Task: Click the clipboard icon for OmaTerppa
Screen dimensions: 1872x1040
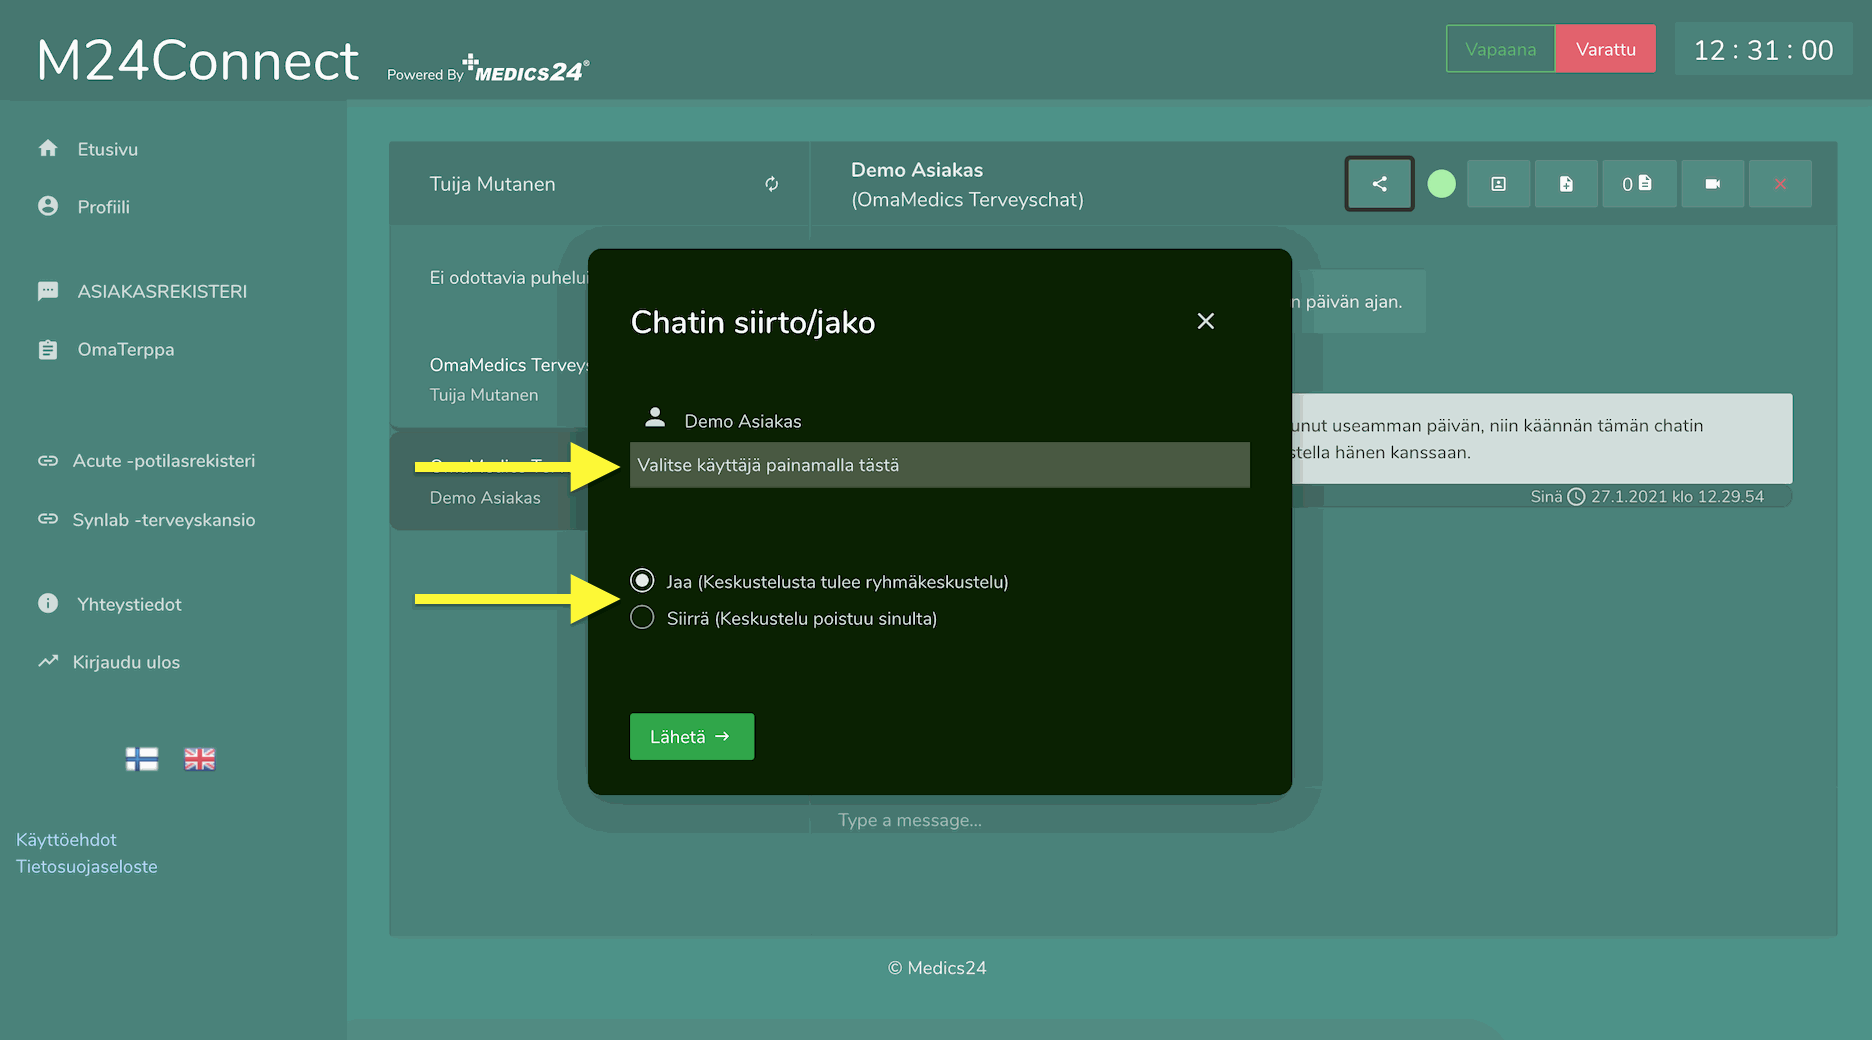Action: pyautogui.click(x=48, y=349)
